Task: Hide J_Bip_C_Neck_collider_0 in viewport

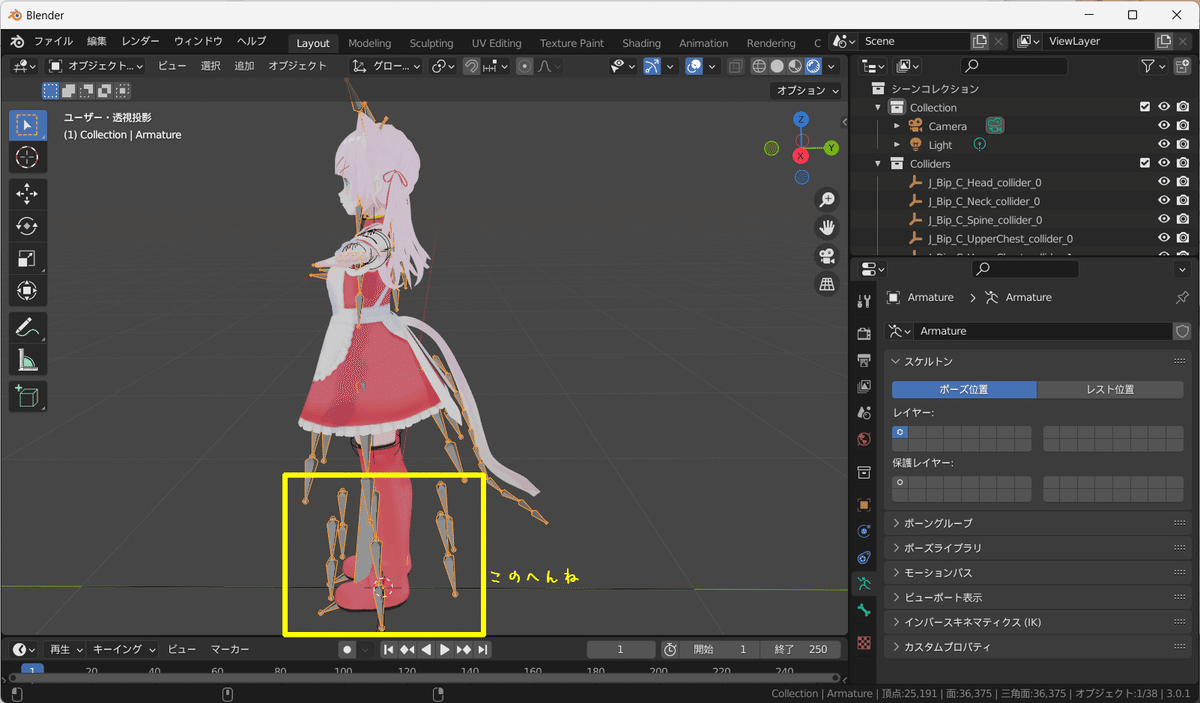Action: [x=1164, y=201]
